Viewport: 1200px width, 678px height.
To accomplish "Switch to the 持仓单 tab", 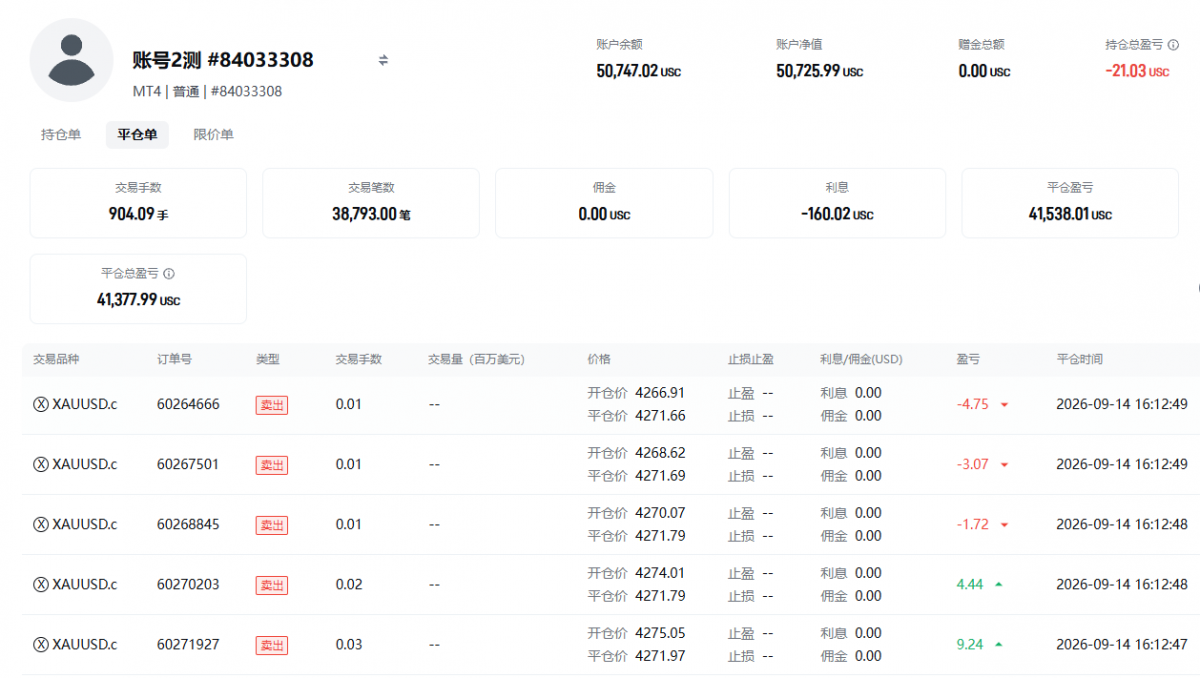I will pos(61,135).
